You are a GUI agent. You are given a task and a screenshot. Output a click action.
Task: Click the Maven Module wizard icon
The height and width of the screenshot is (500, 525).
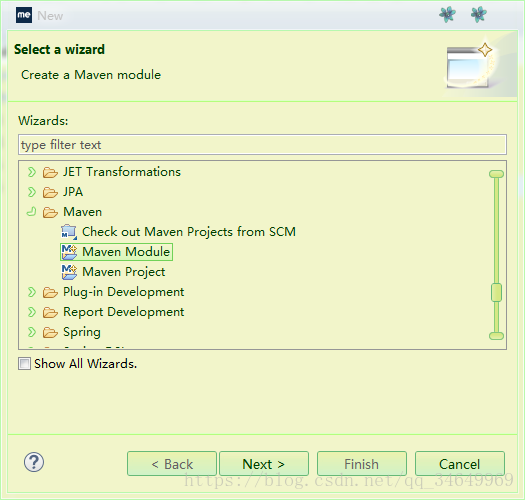[x=69, y=252]
